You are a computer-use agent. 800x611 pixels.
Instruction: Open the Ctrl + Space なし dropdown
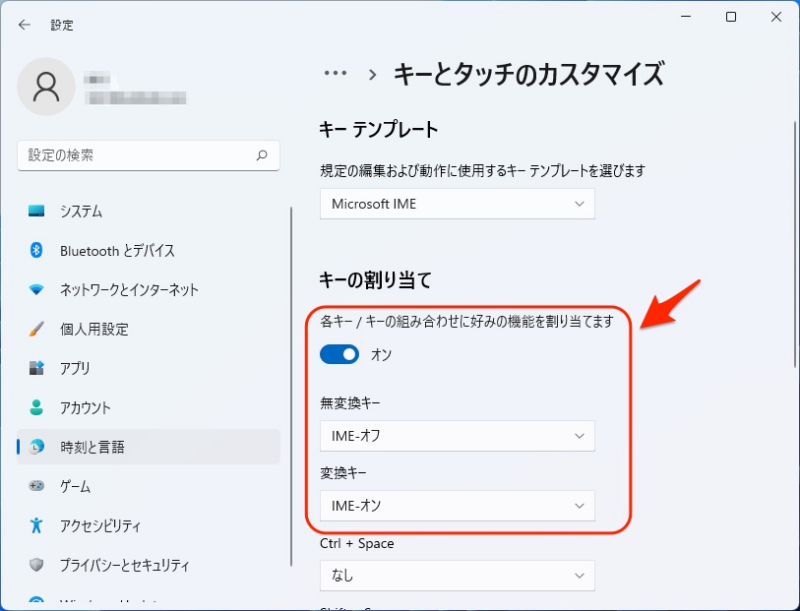click(x=457, y=576)
